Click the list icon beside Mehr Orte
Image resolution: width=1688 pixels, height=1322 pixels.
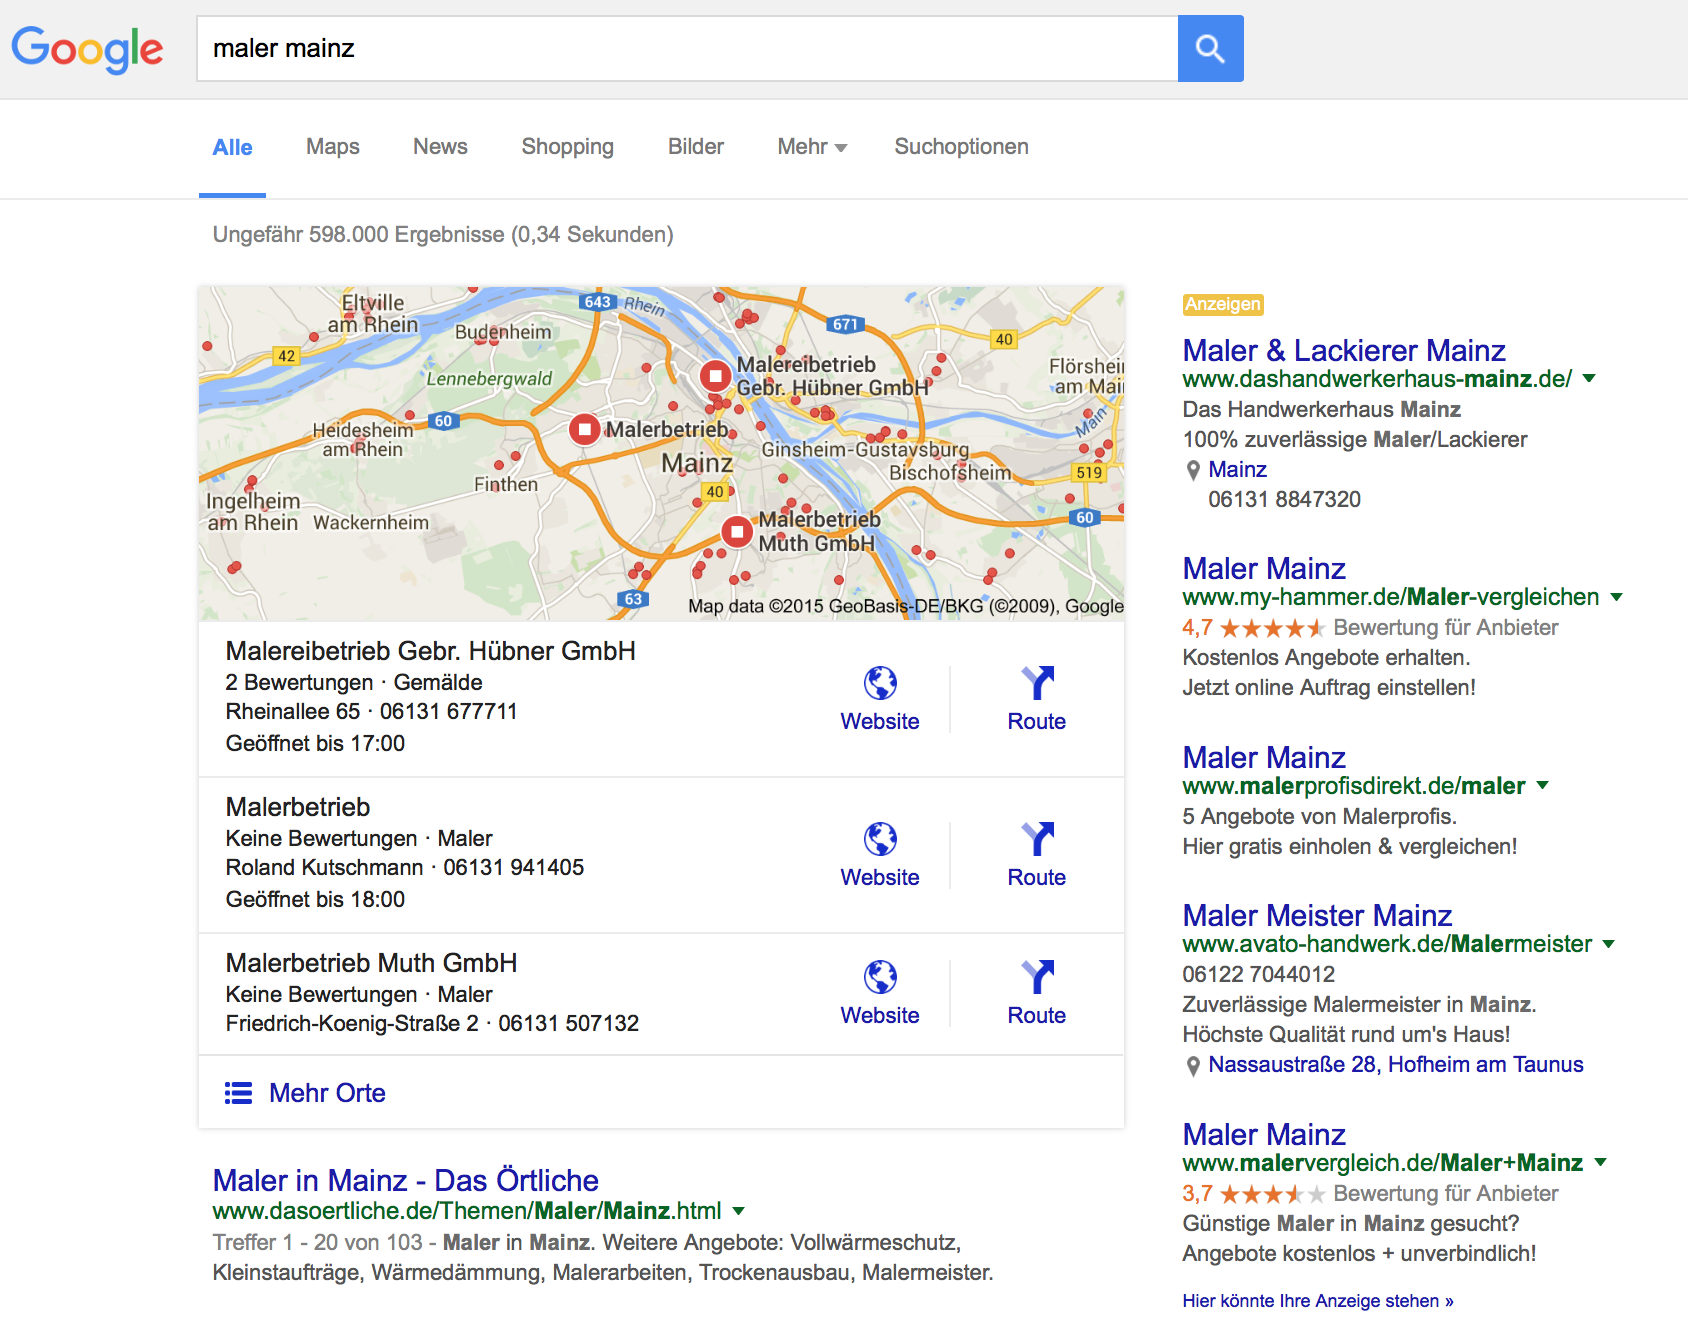pos(238,1093)
